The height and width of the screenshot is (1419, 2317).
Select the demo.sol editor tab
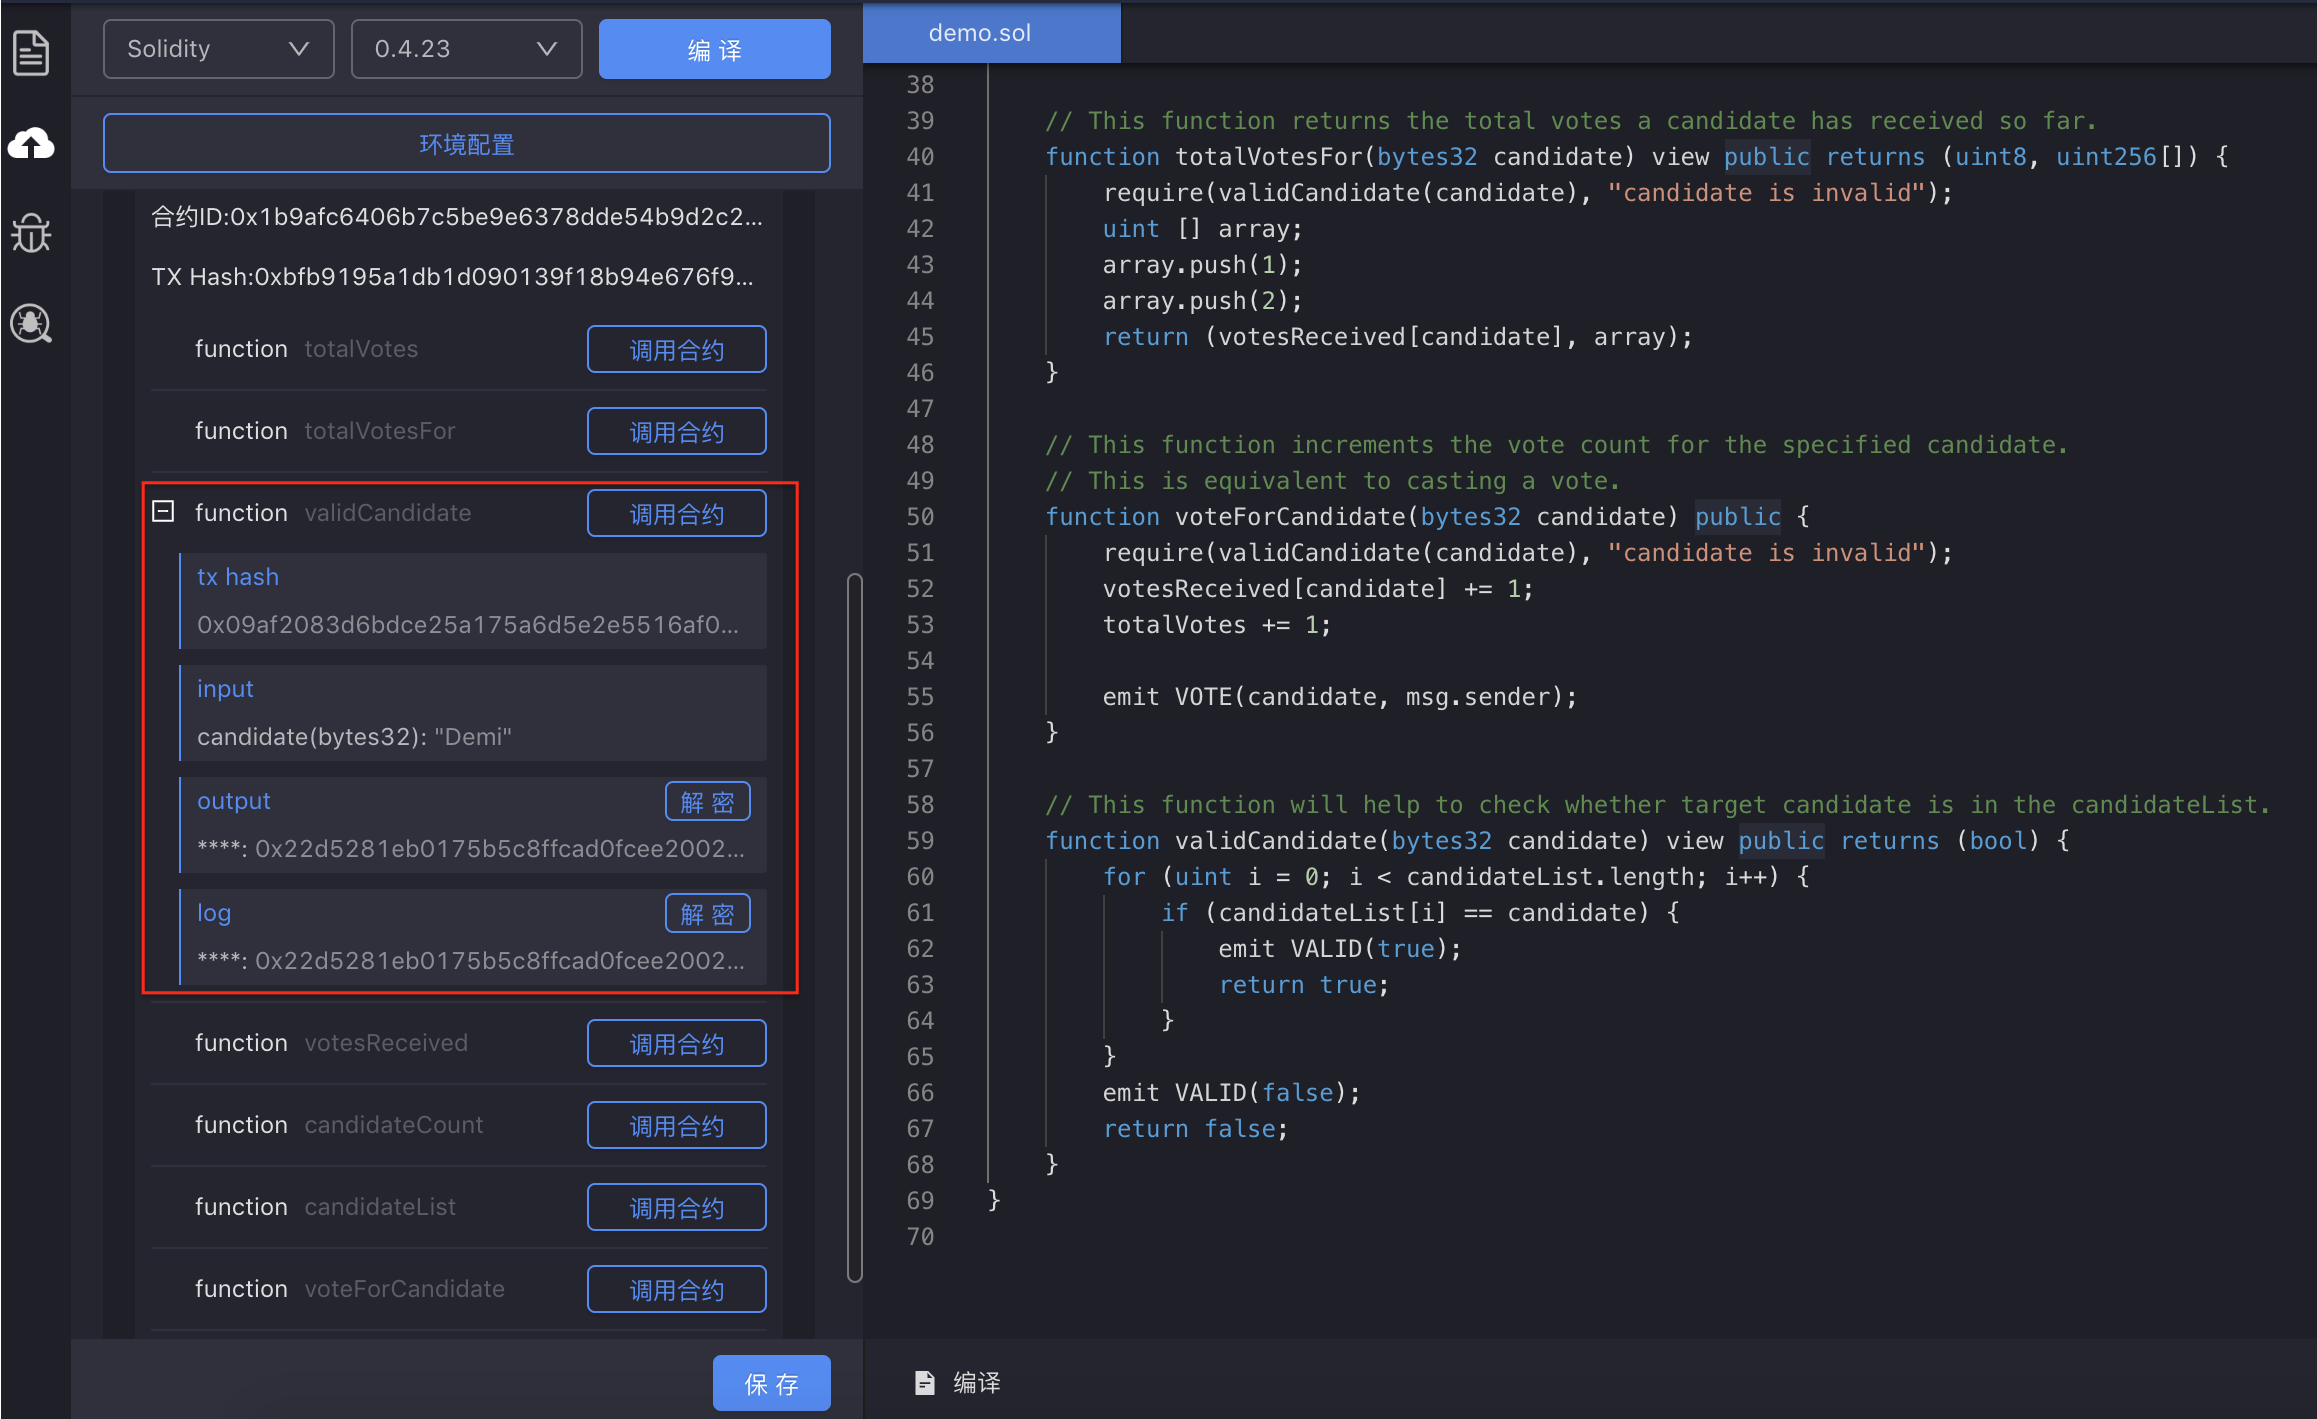(991, 33)
